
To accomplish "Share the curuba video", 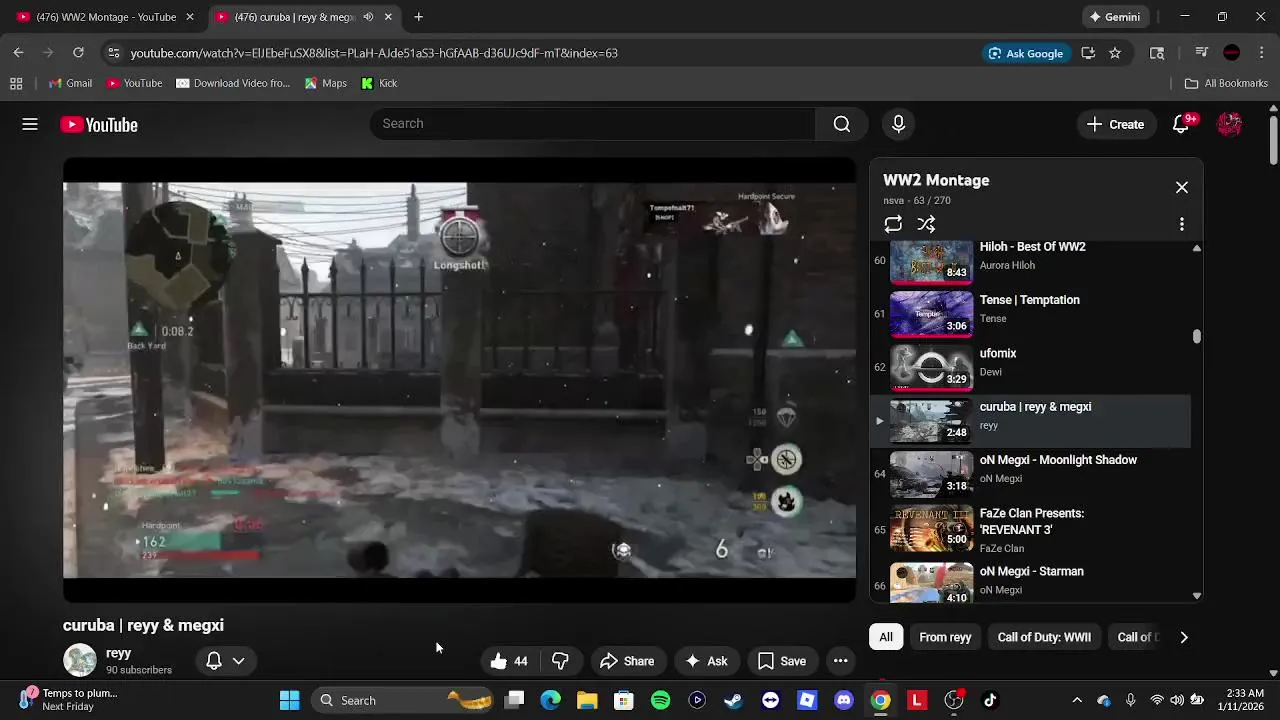I will pos(627,661).
